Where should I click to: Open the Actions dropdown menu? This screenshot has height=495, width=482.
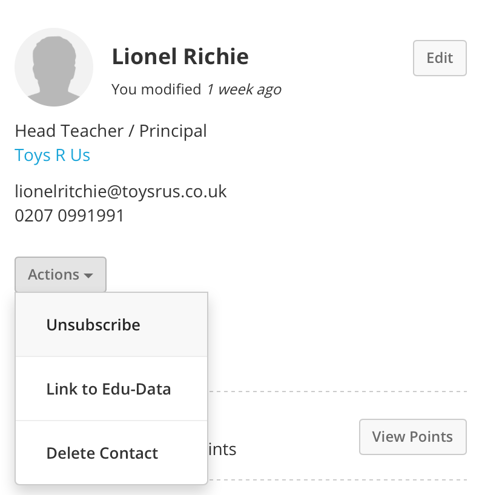click(x=60, y=275)
